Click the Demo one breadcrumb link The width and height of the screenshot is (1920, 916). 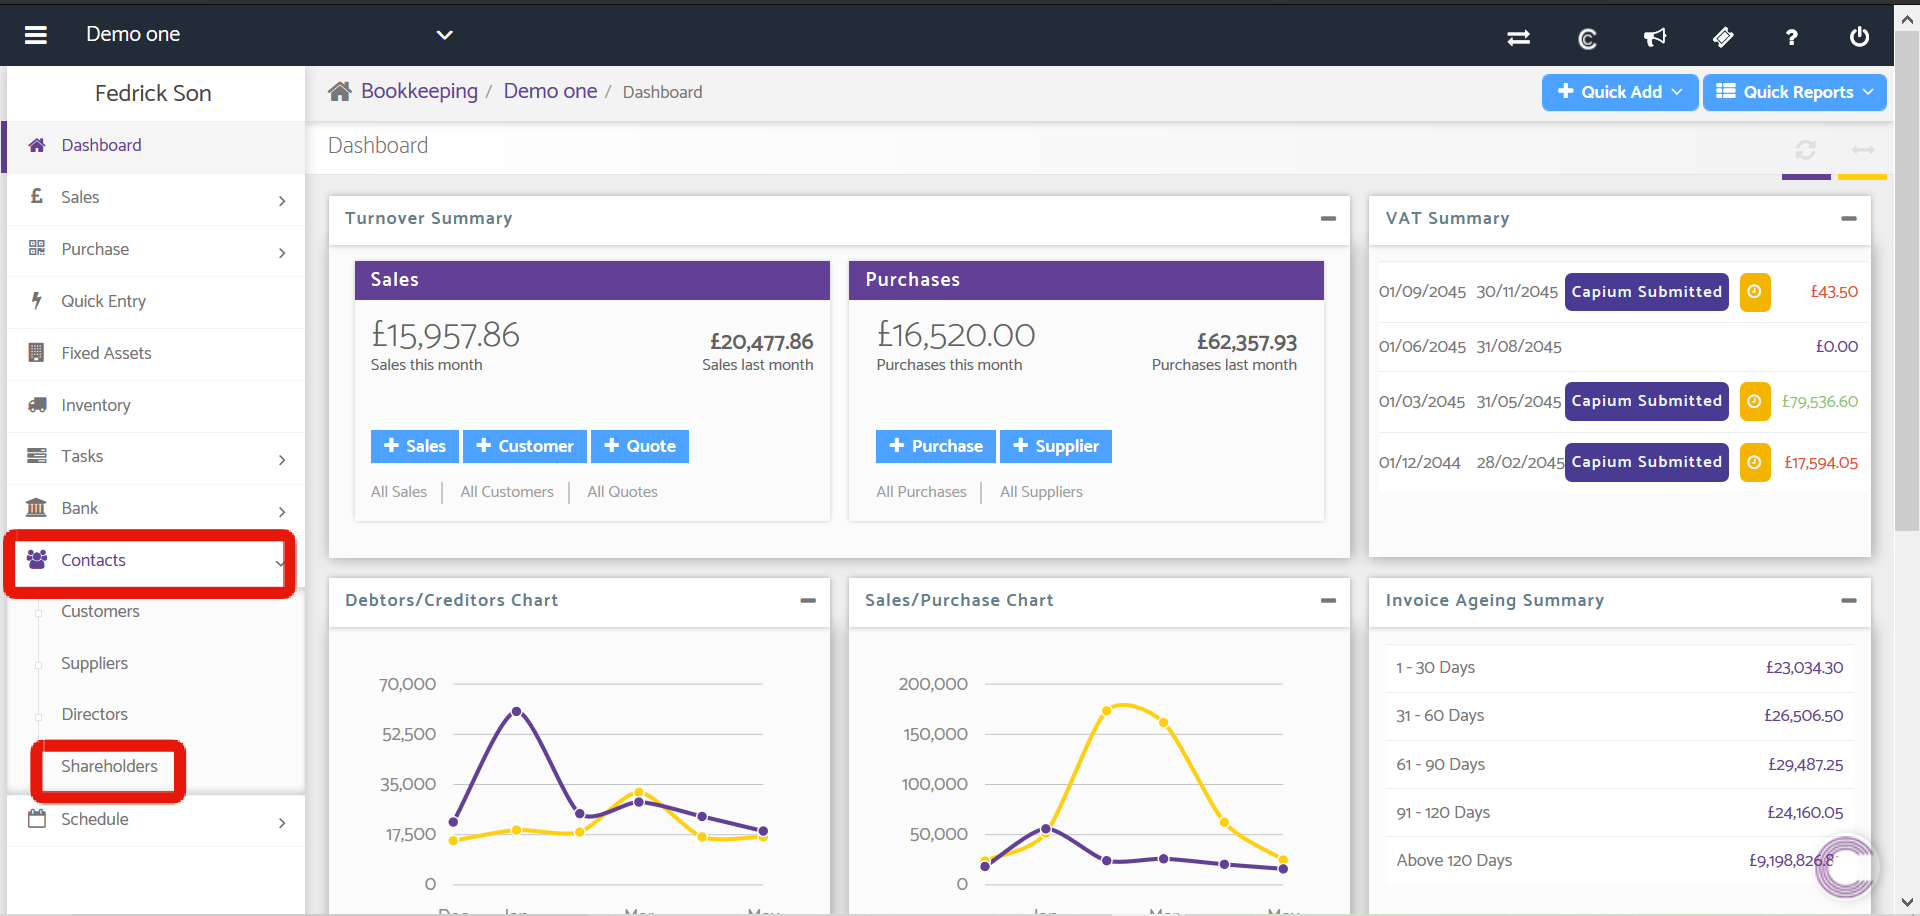tap(550, 91)
